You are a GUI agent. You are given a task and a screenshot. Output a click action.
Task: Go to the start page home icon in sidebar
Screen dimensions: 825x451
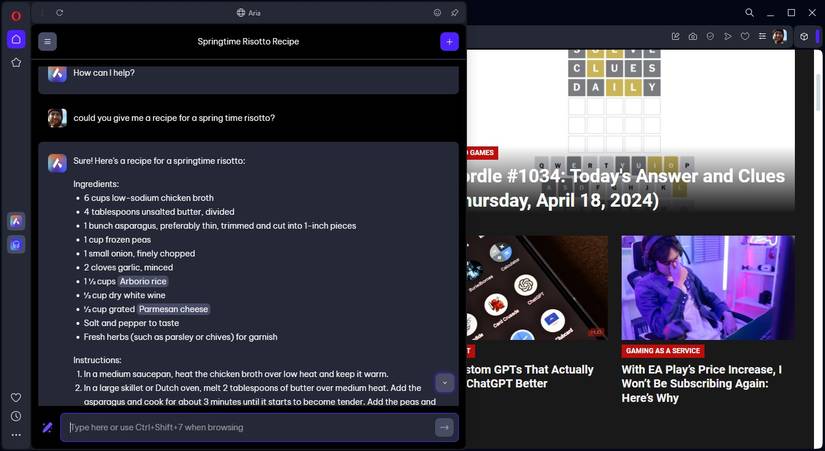coord(16,39)
